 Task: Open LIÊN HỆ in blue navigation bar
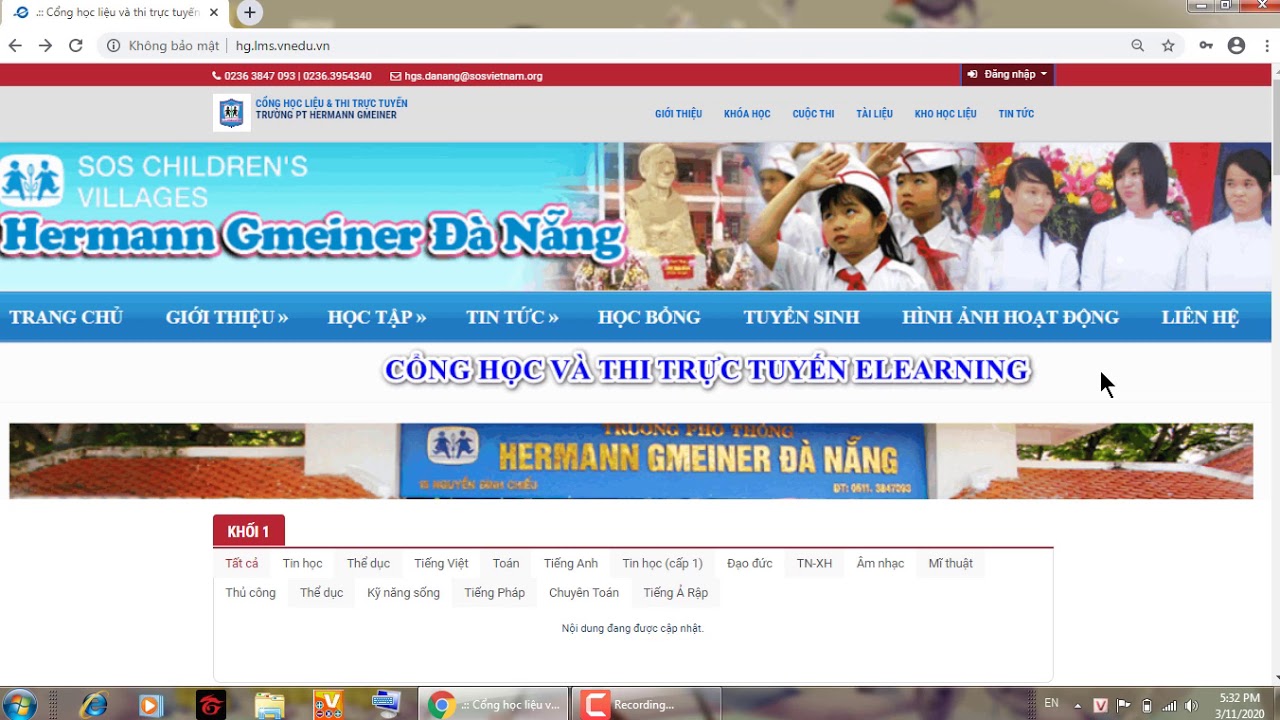[x=1200, y=317]
